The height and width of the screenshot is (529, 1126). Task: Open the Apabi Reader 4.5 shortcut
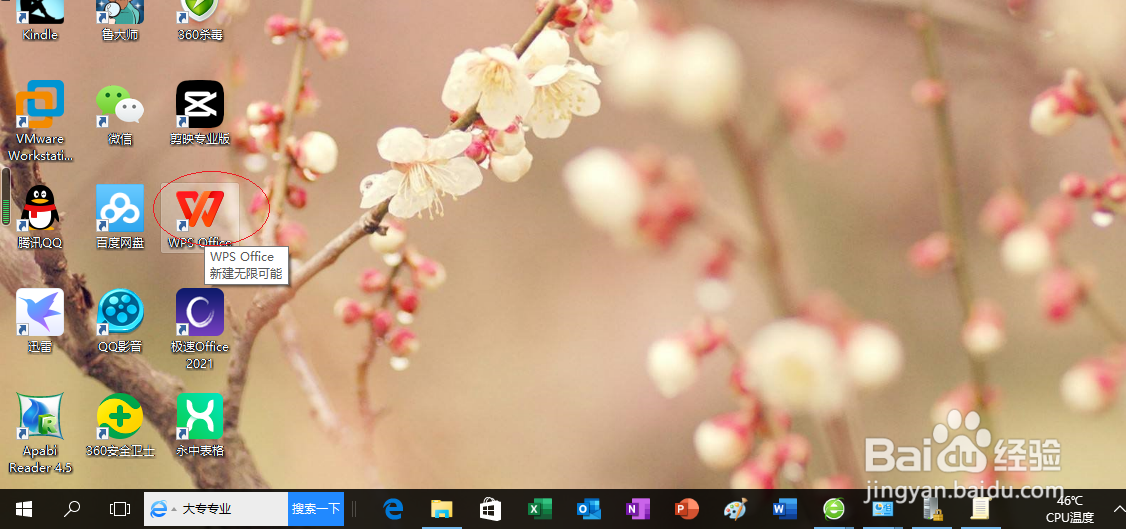(40, 434)
